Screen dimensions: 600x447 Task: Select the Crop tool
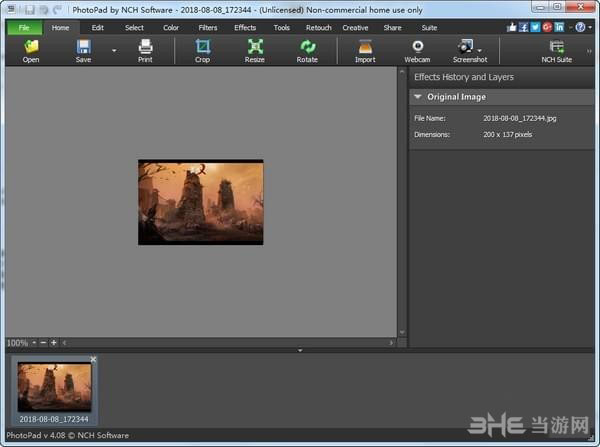pos(203,46)
